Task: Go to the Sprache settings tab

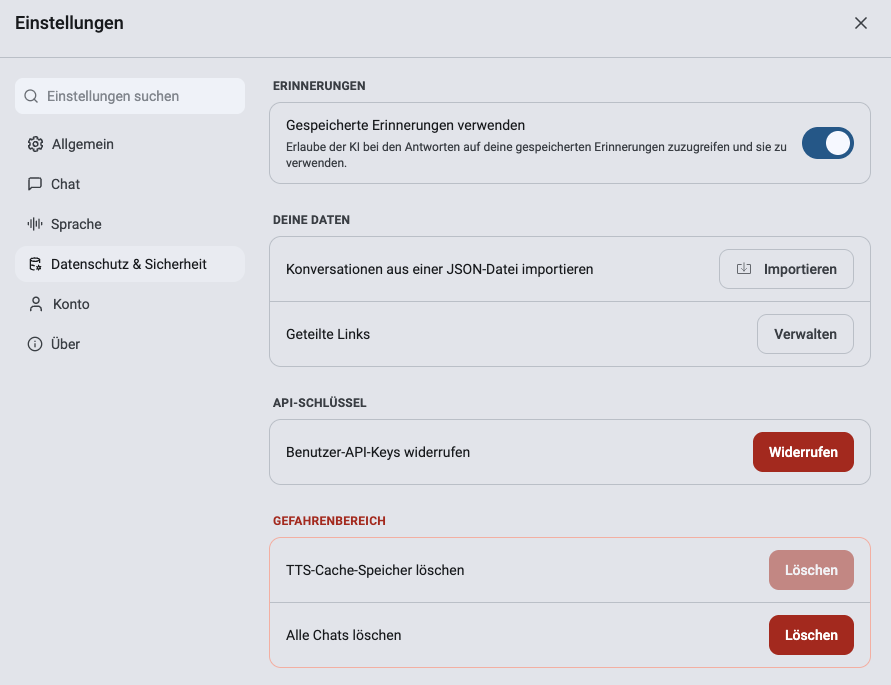Action: click(130, 224)
